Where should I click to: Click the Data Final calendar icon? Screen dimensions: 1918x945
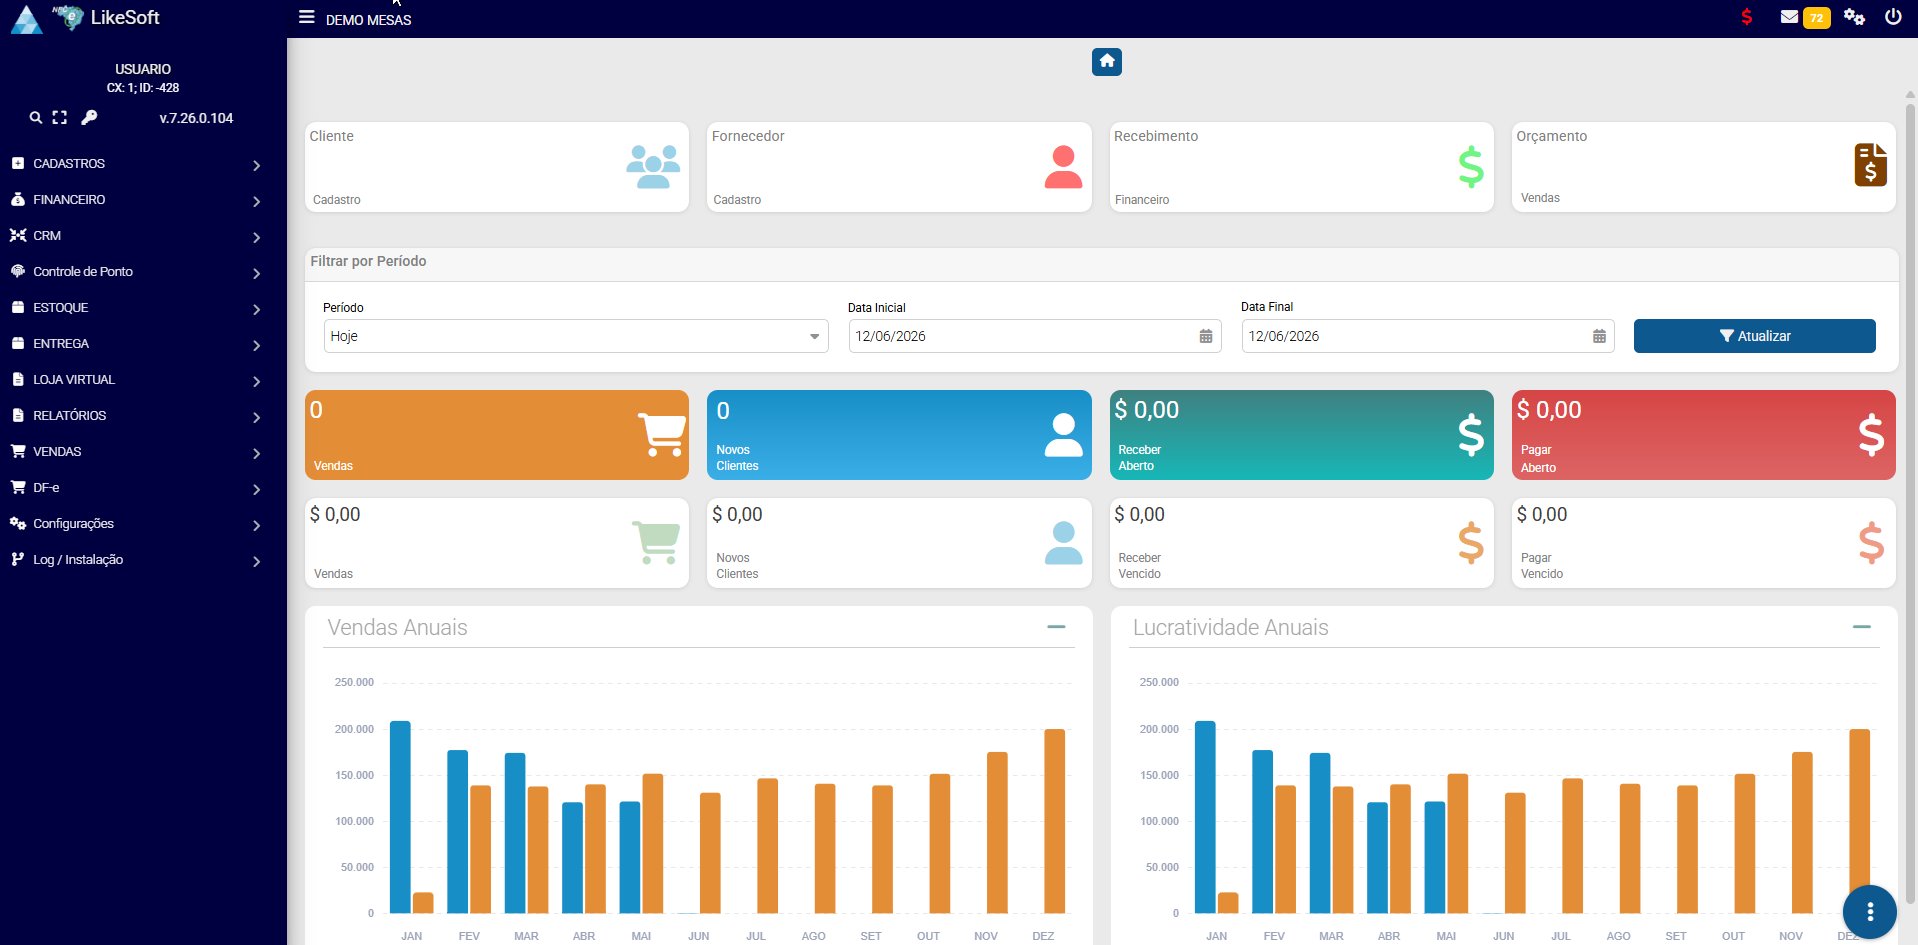[1599, 337]
